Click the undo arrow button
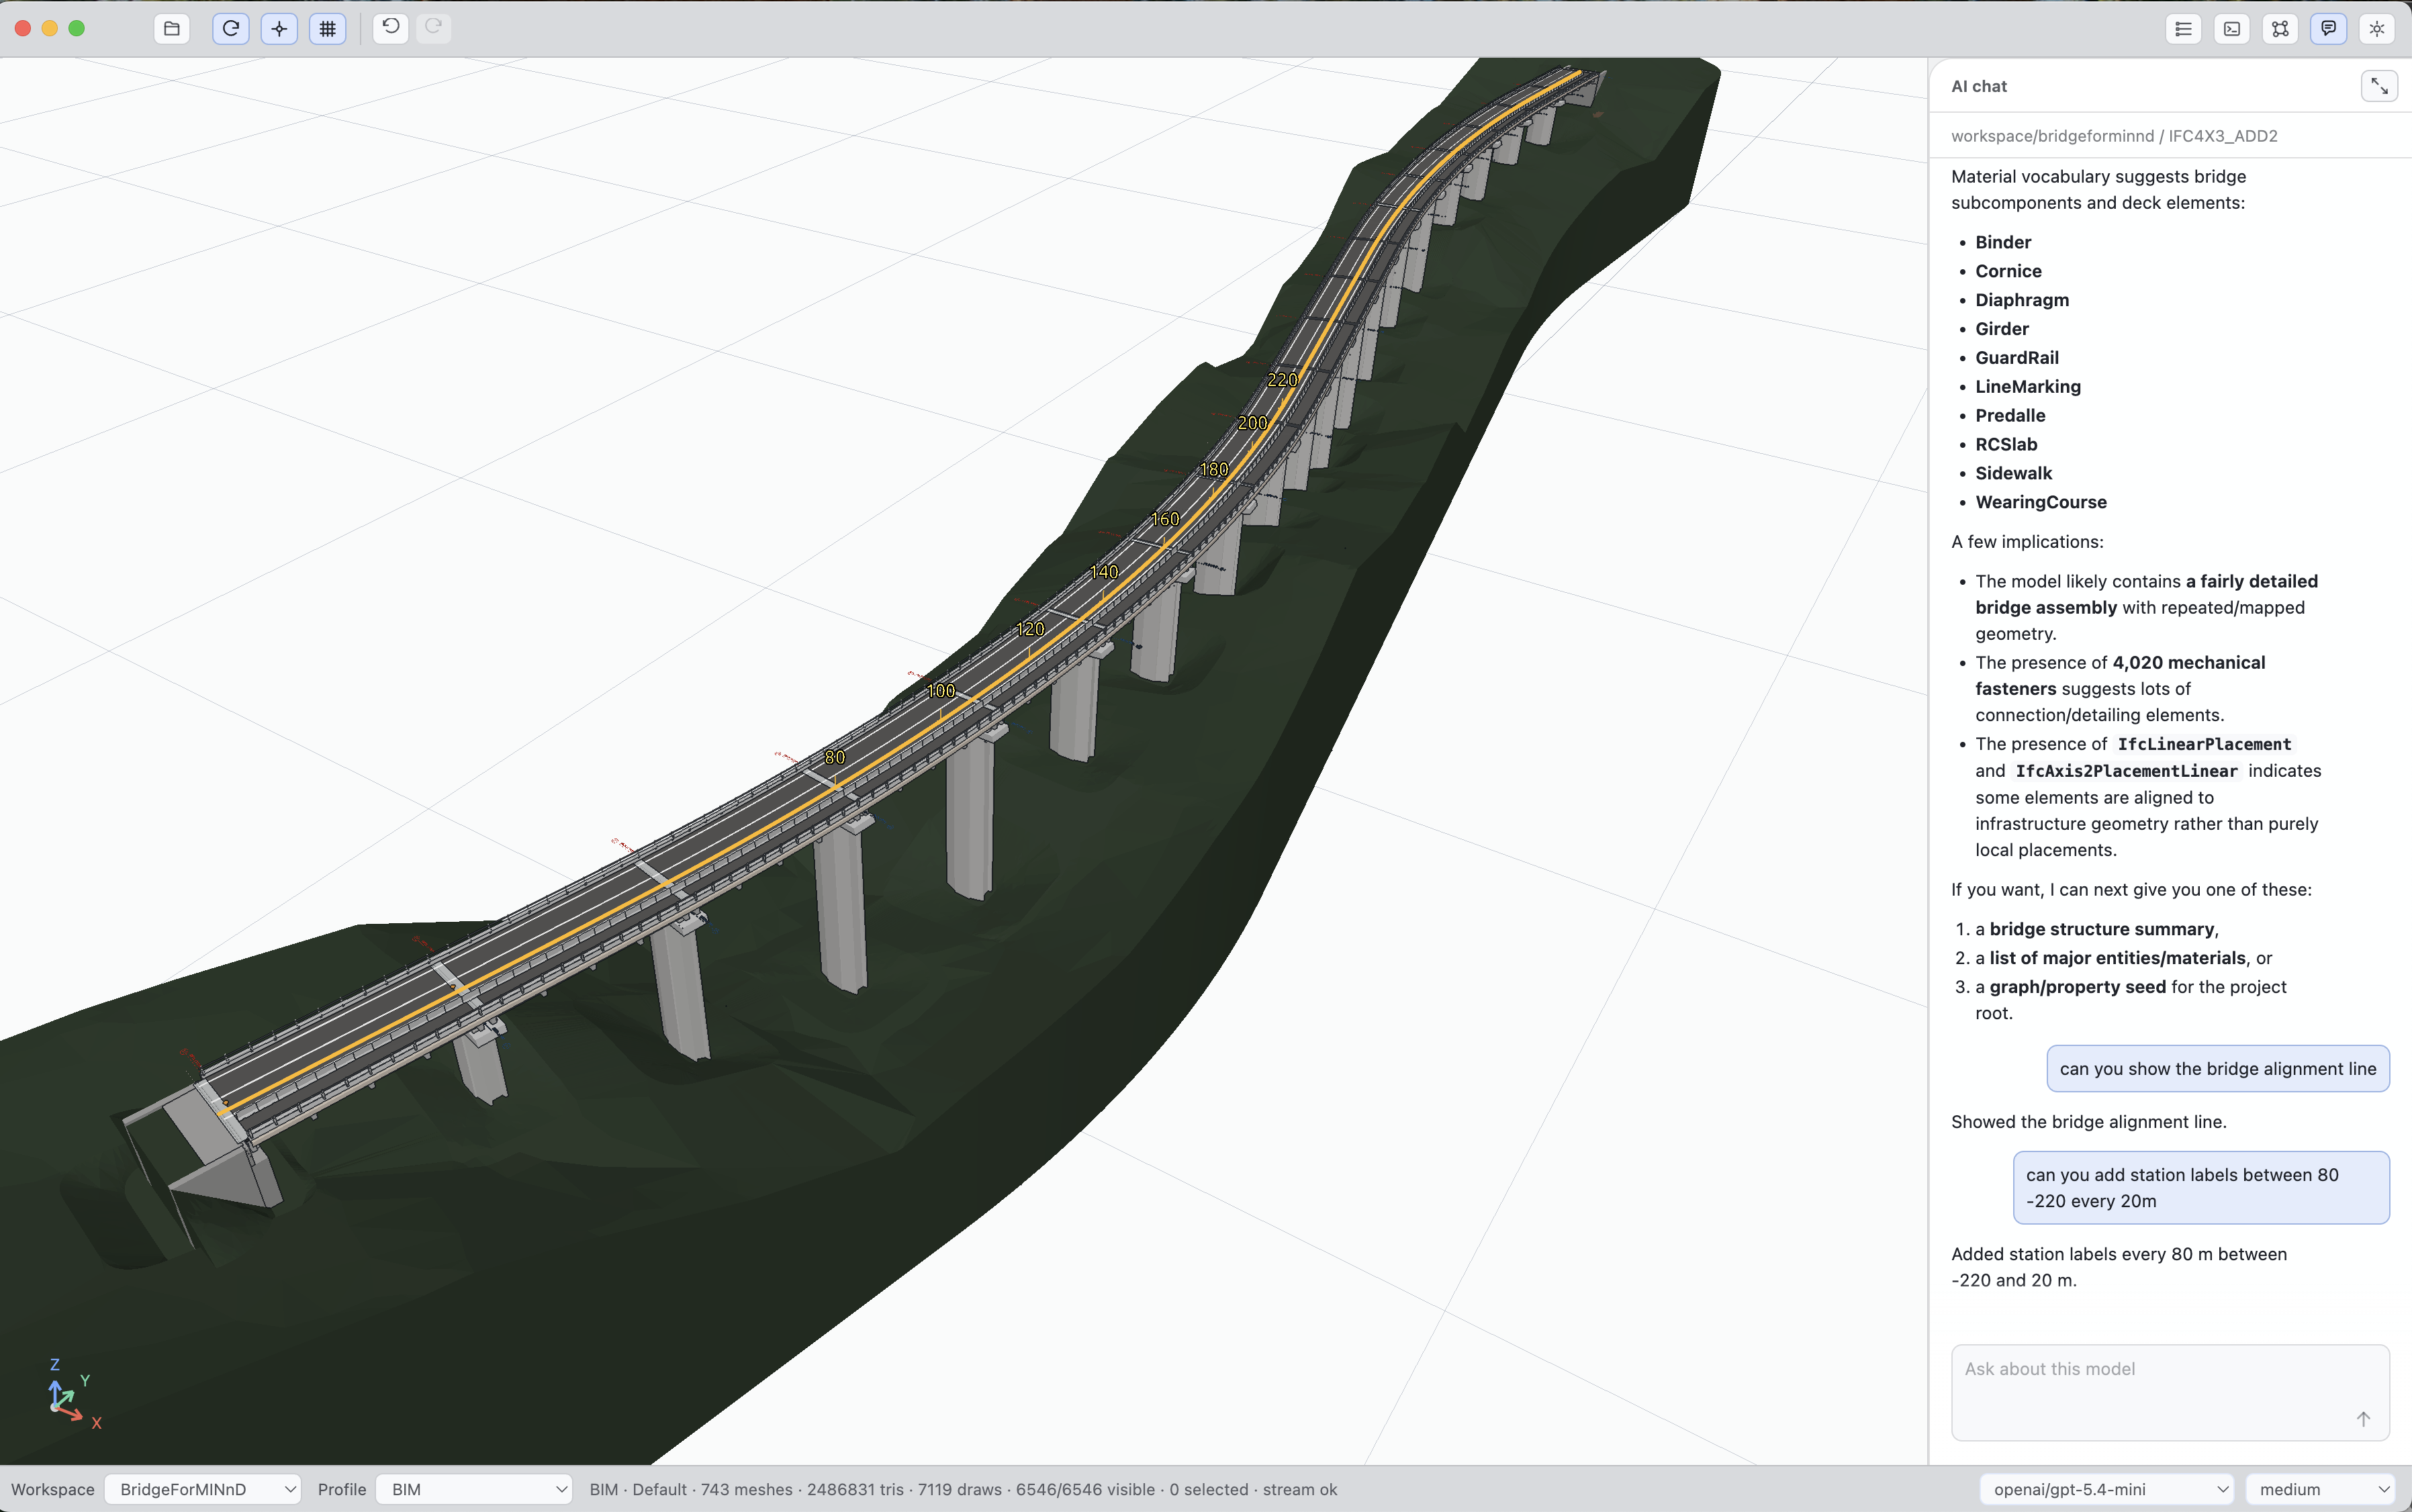Viewport: 2412px width, 1512px height. (x=391, y=28)
